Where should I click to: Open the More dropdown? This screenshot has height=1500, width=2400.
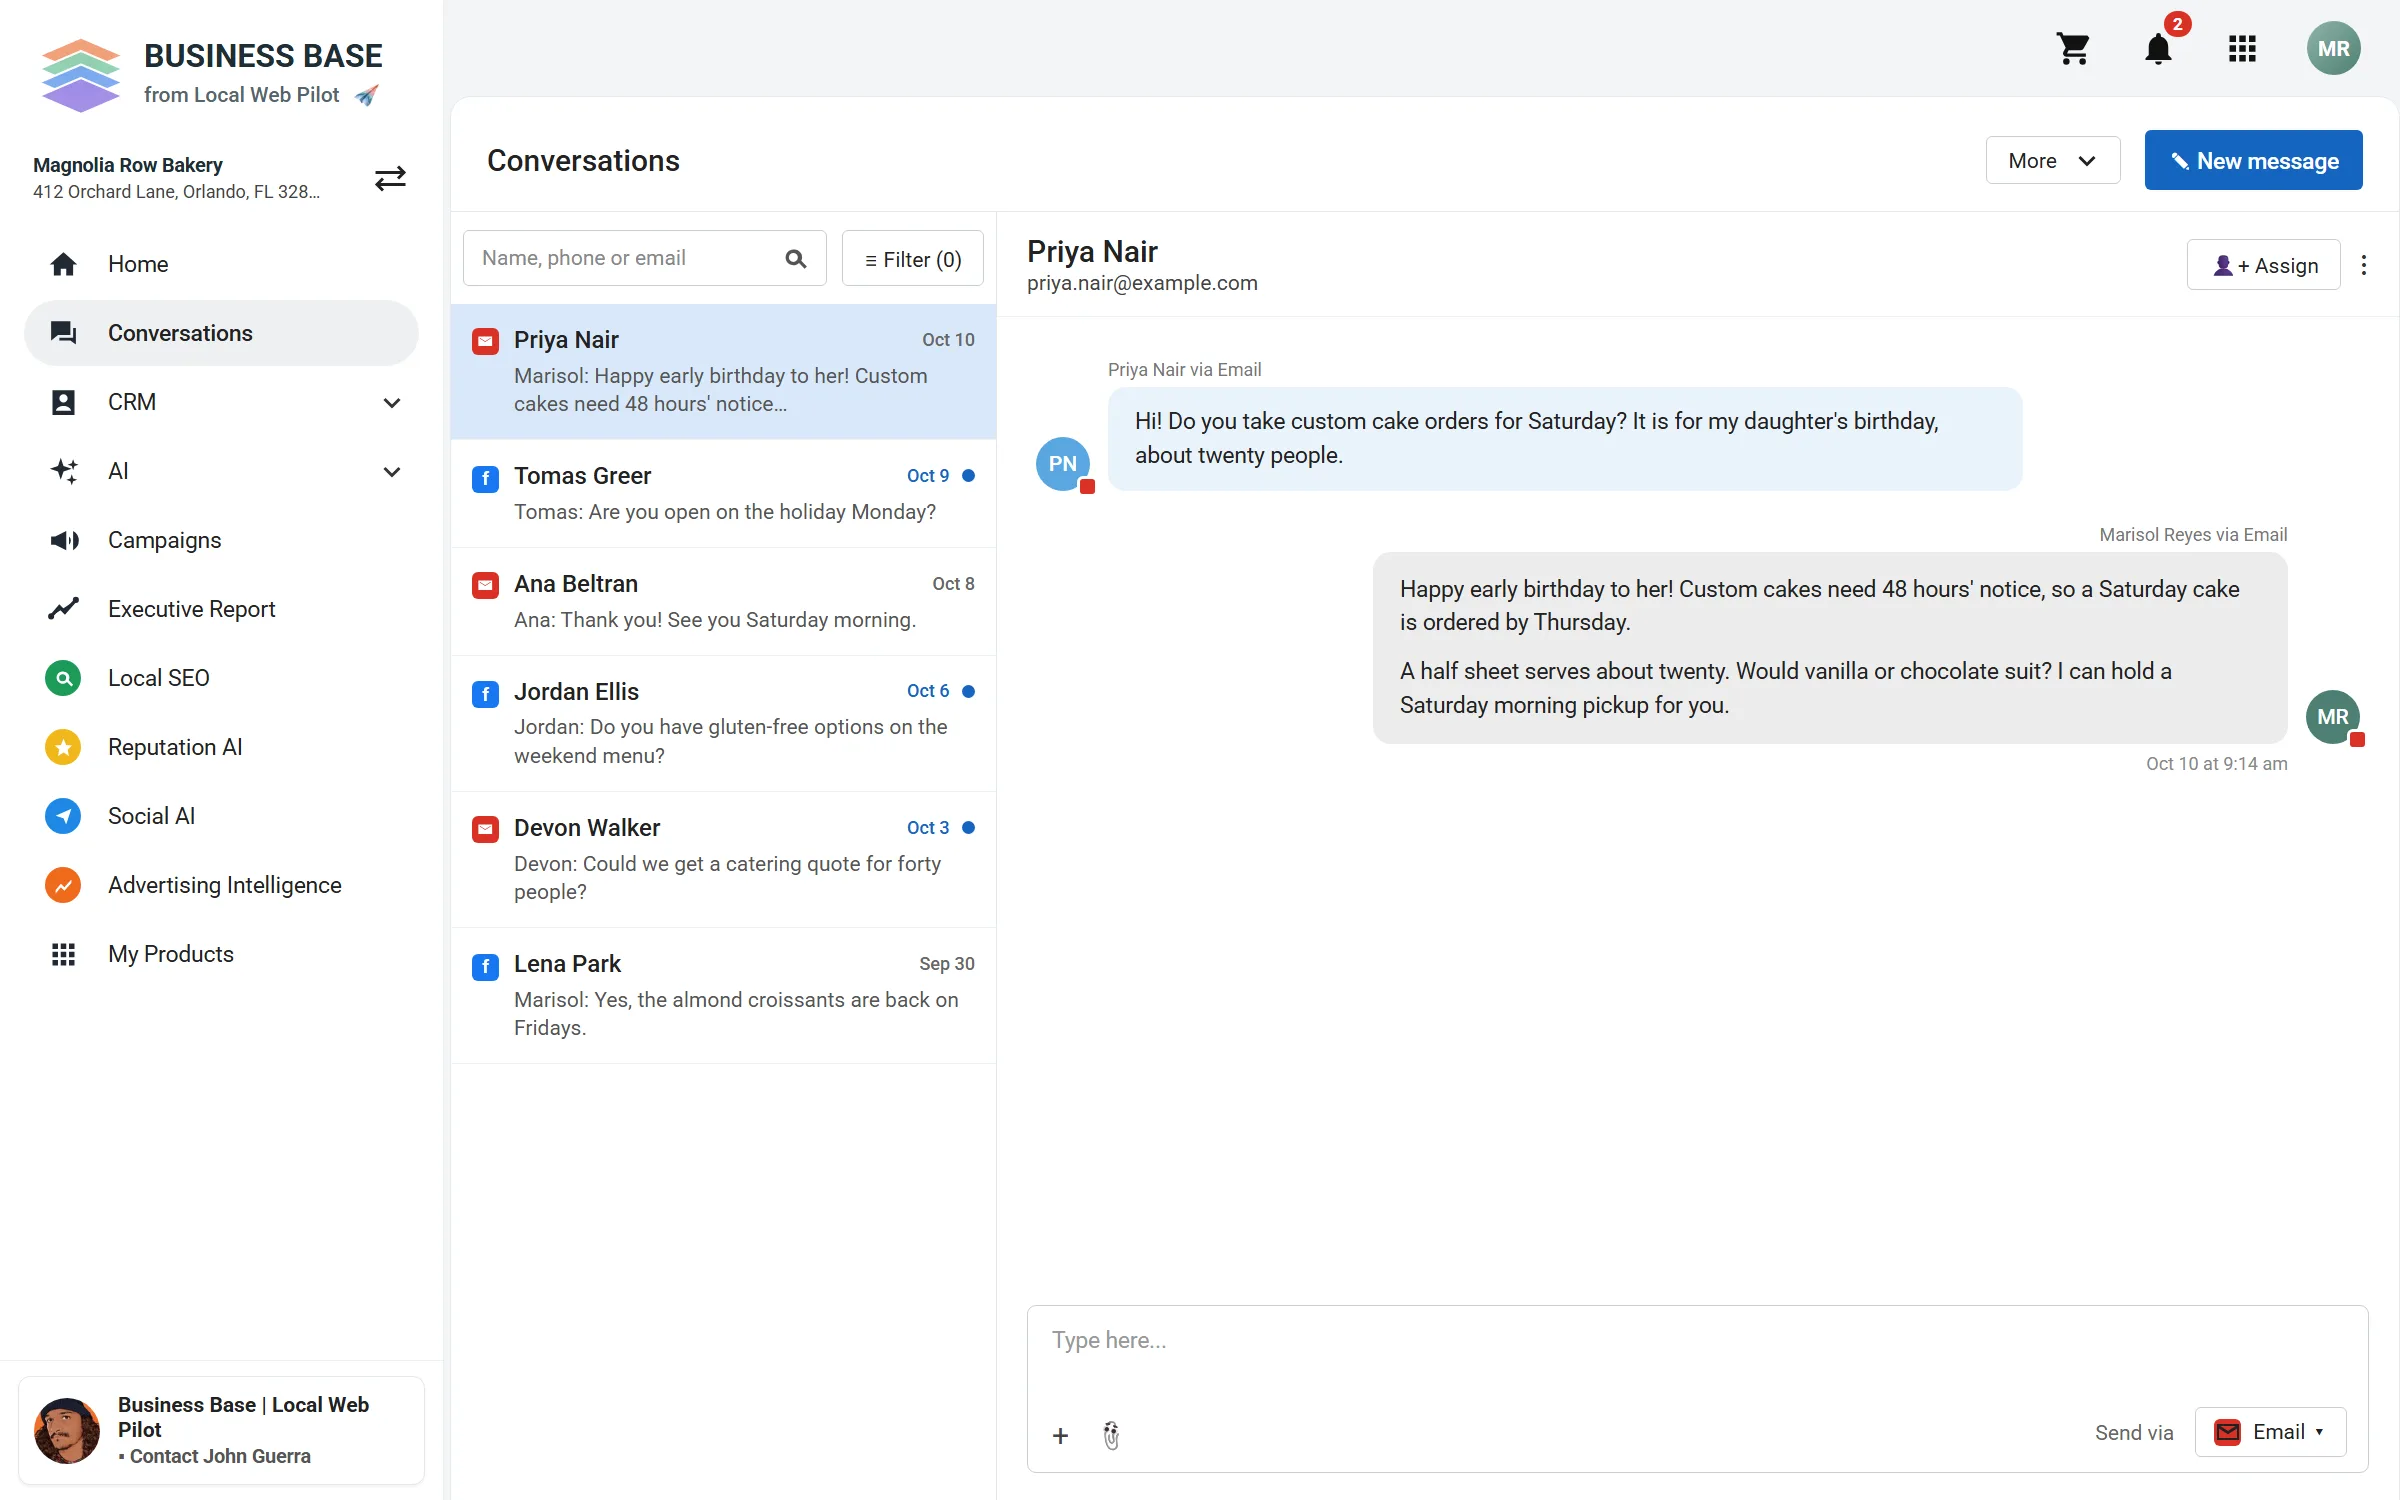pos(2052,160)
